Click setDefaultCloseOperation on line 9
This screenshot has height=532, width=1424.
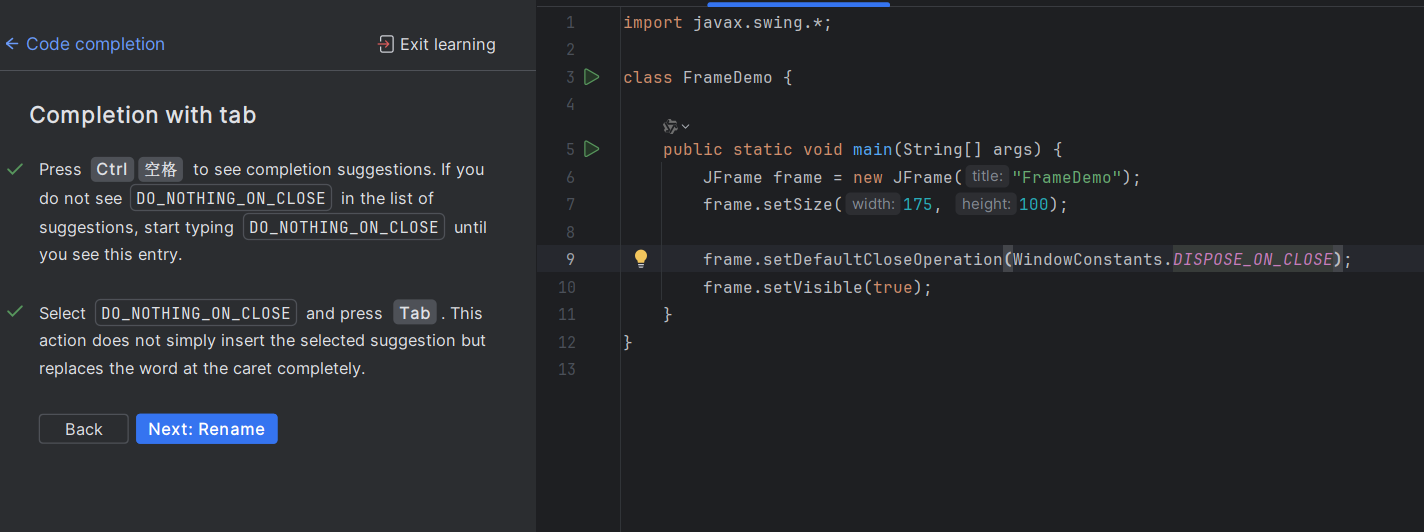(882, 259)
